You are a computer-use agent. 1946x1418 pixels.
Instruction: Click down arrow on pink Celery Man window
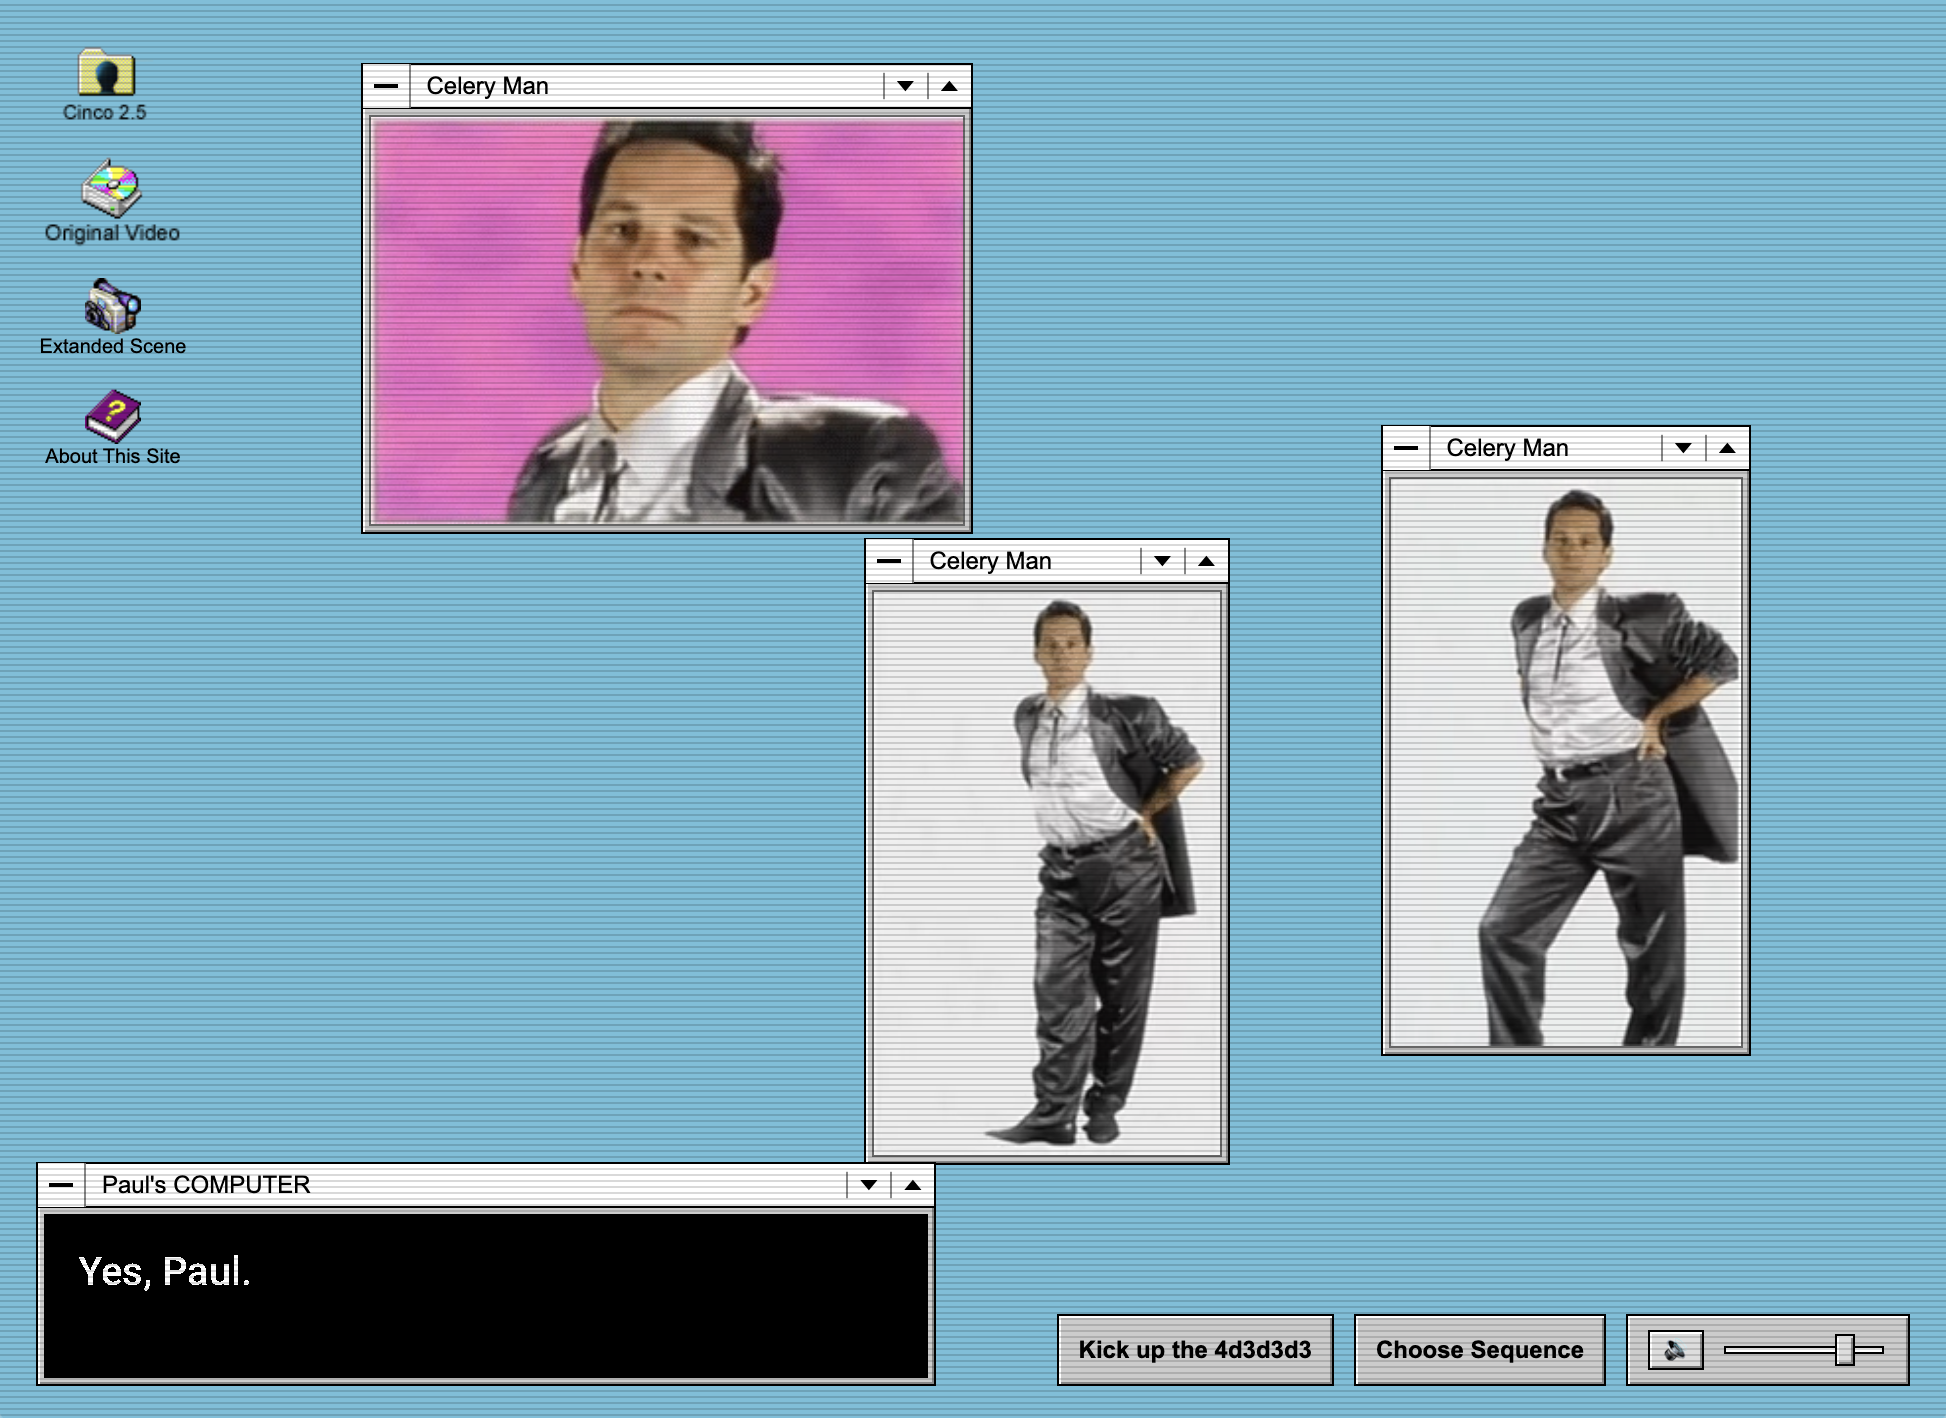905,86
